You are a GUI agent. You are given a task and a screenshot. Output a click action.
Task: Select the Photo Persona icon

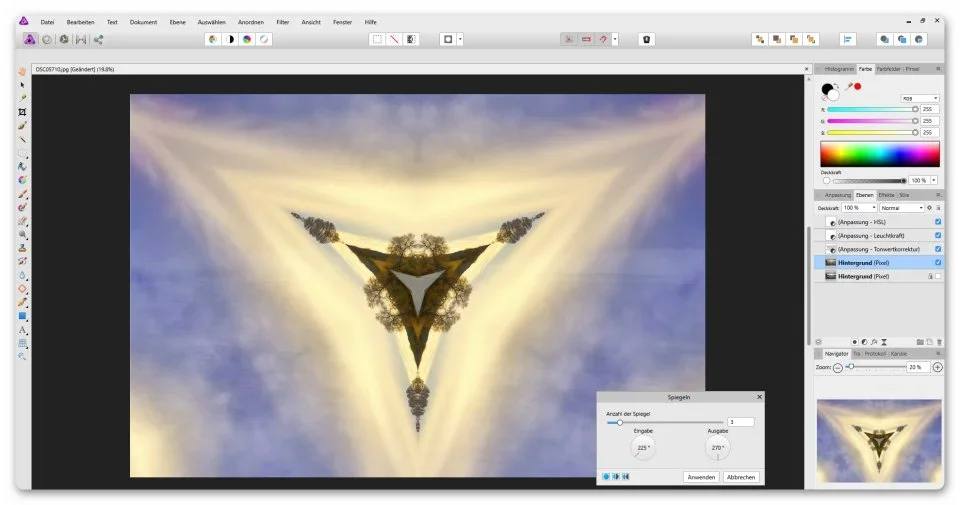click(29, 39)
